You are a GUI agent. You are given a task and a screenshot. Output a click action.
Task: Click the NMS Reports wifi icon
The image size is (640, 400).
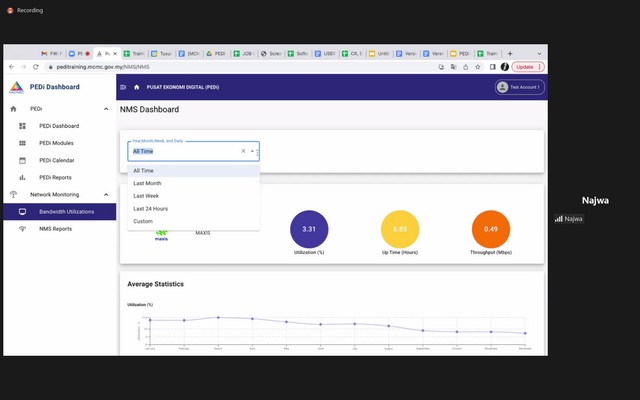click(23, 229)
